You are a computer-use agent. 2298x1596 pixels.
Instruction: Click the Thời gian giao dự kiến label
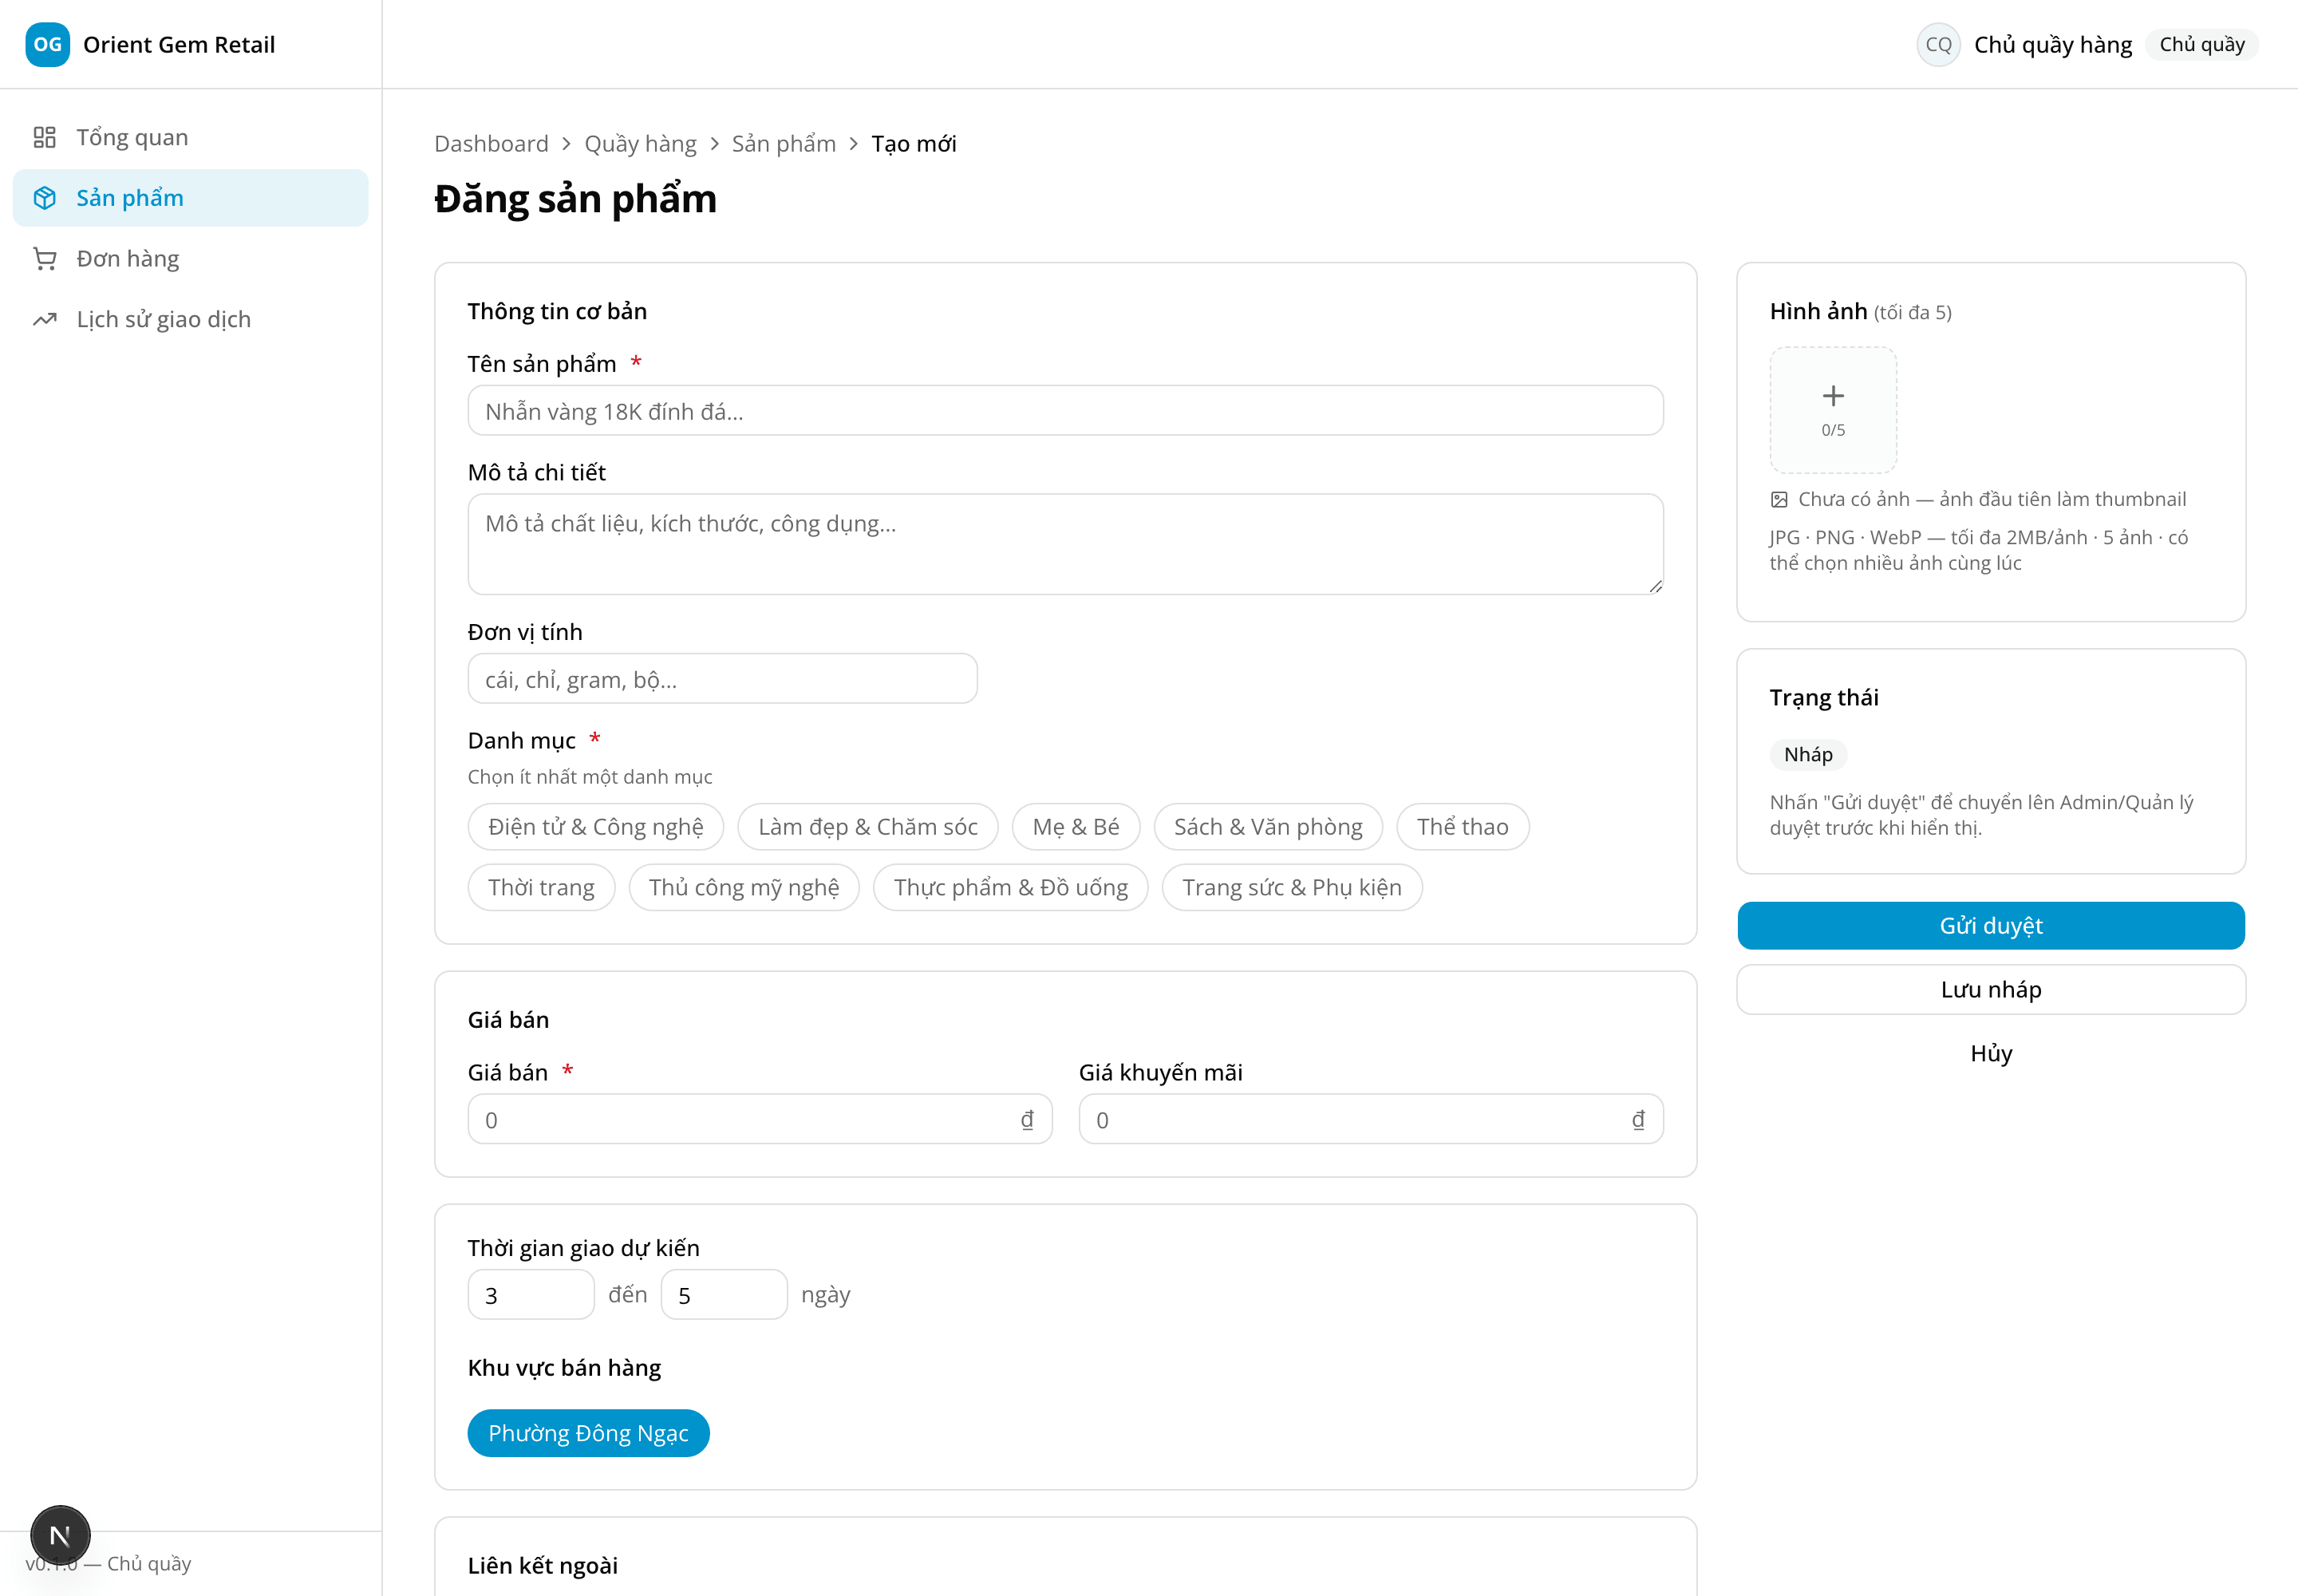[x=583, y=1248]
